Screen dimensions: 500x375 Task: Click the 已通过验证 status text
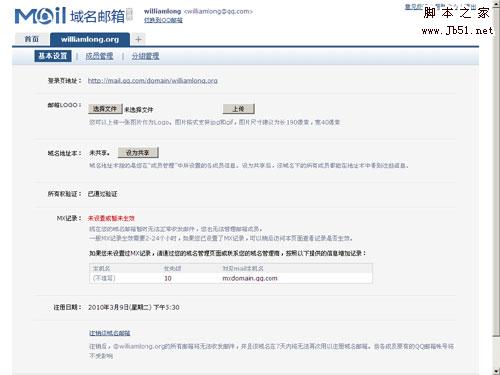(x=102, y=194)
